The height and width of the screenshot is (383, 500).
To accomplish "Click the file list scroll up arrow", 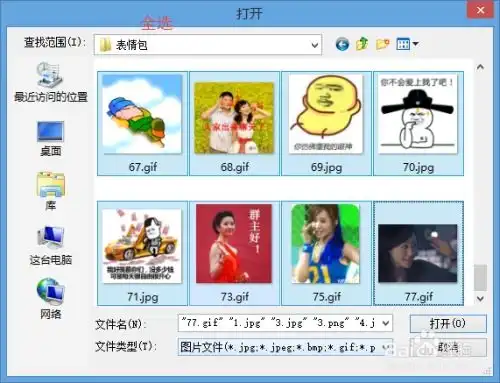I will [480, 67].
